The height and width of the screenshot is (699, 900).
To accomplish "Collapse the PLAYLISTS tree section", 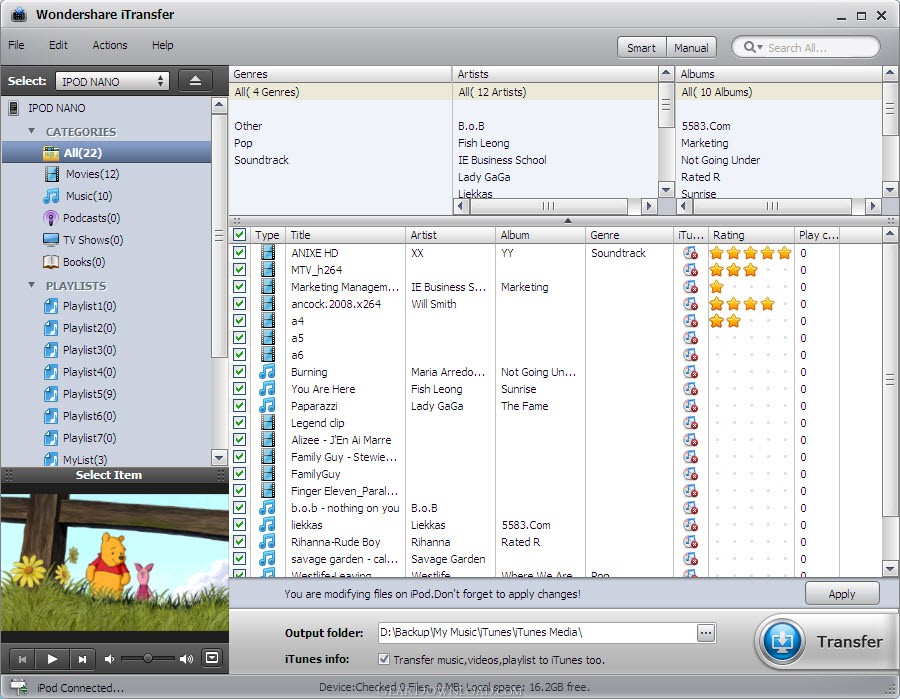I will (32, 285).
